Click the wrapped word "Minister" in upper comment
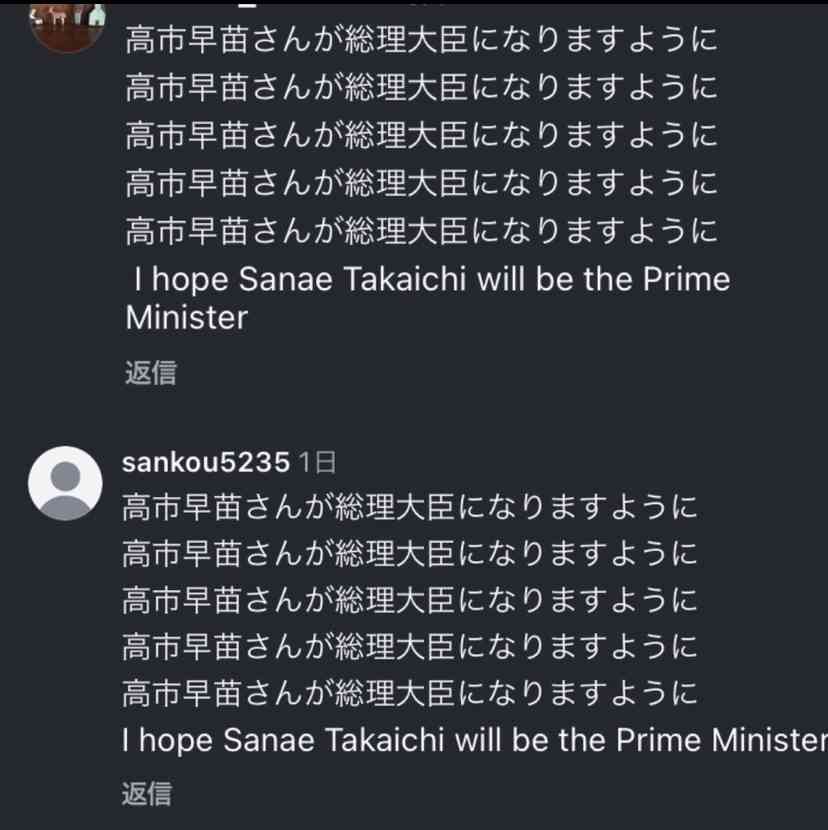The image size is (828, 830). click(187, 317)
